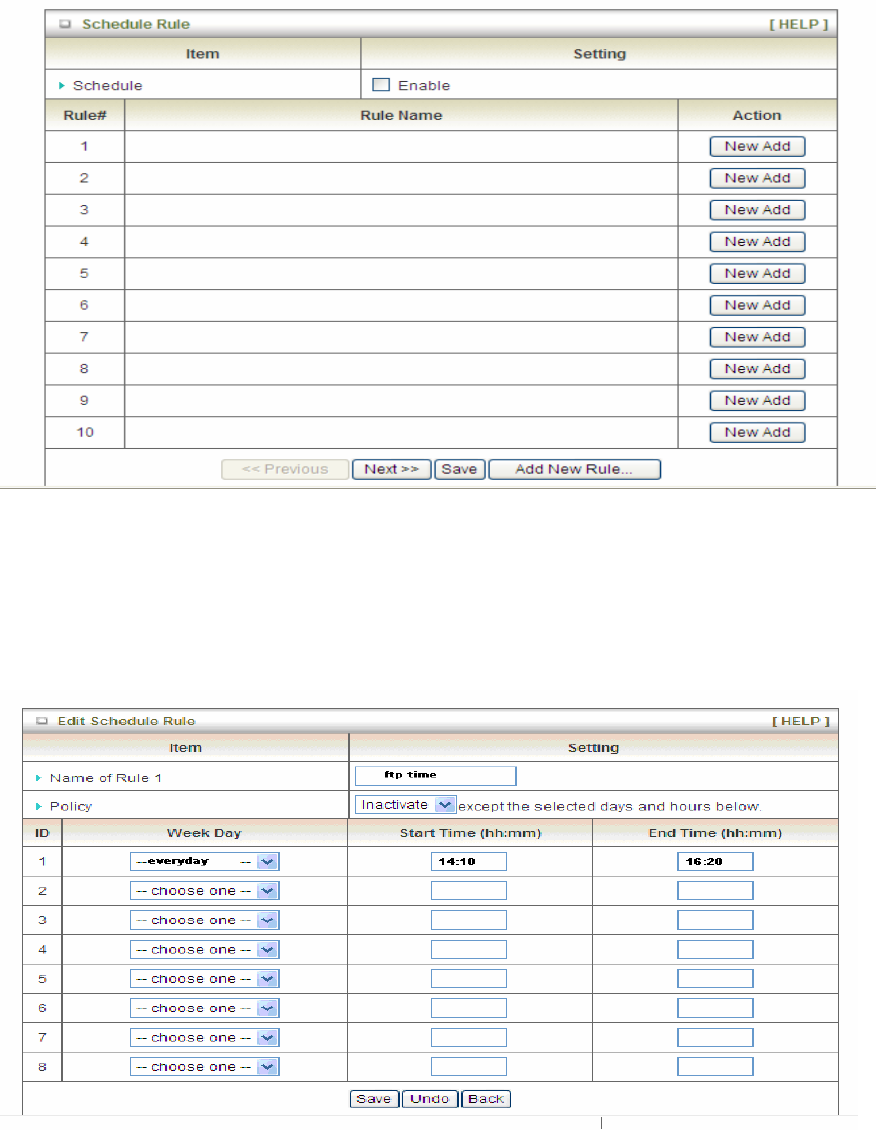Click start time field for ID 5
876x1130 pixels.
coord(469,979)
